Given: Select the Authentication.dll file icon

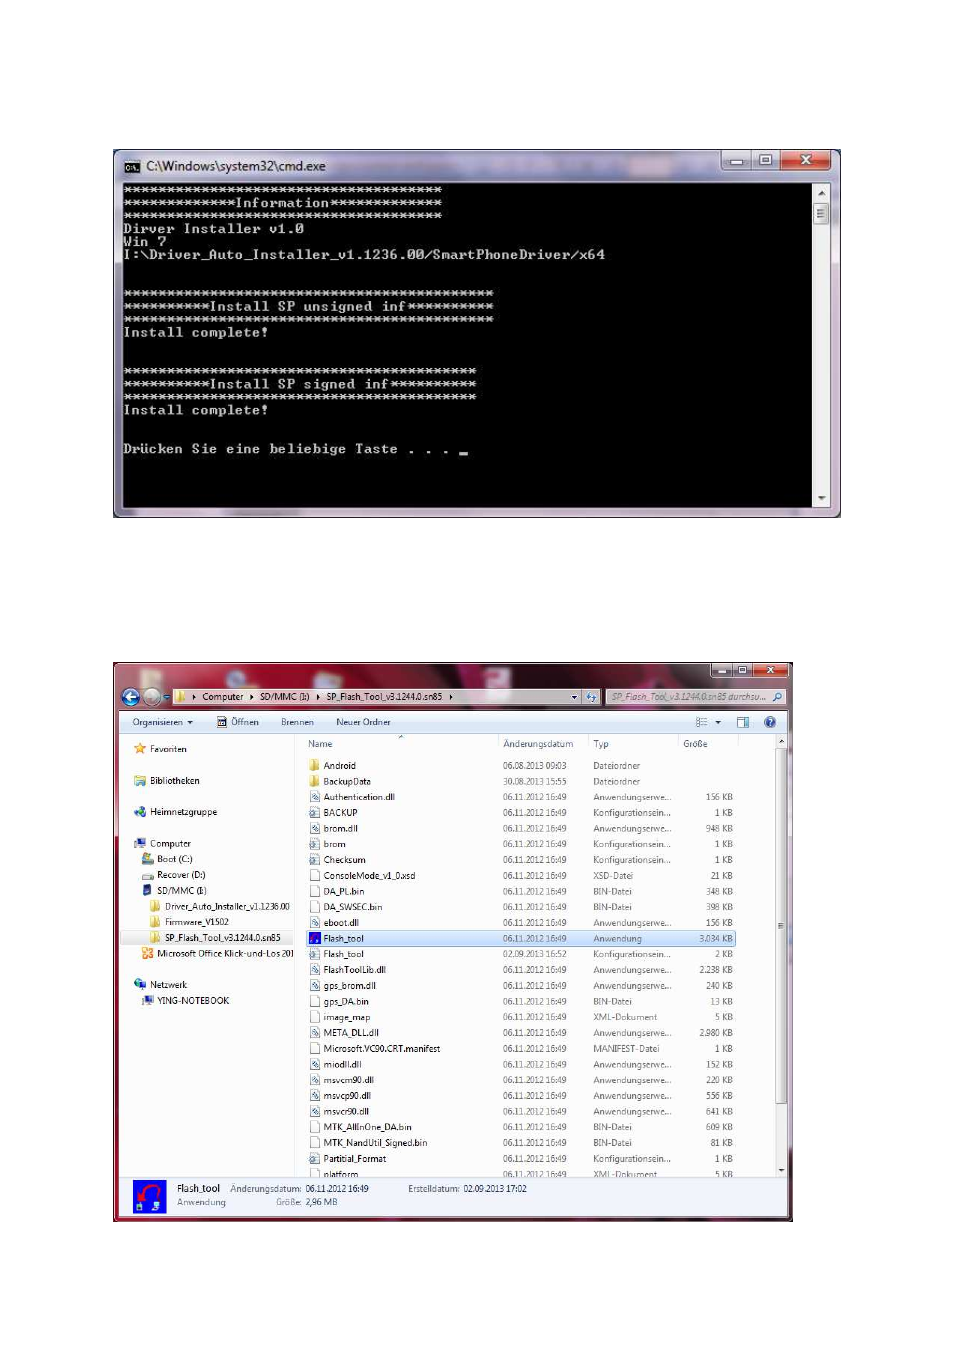Looking at the screenshot, I should coord(314,797).
